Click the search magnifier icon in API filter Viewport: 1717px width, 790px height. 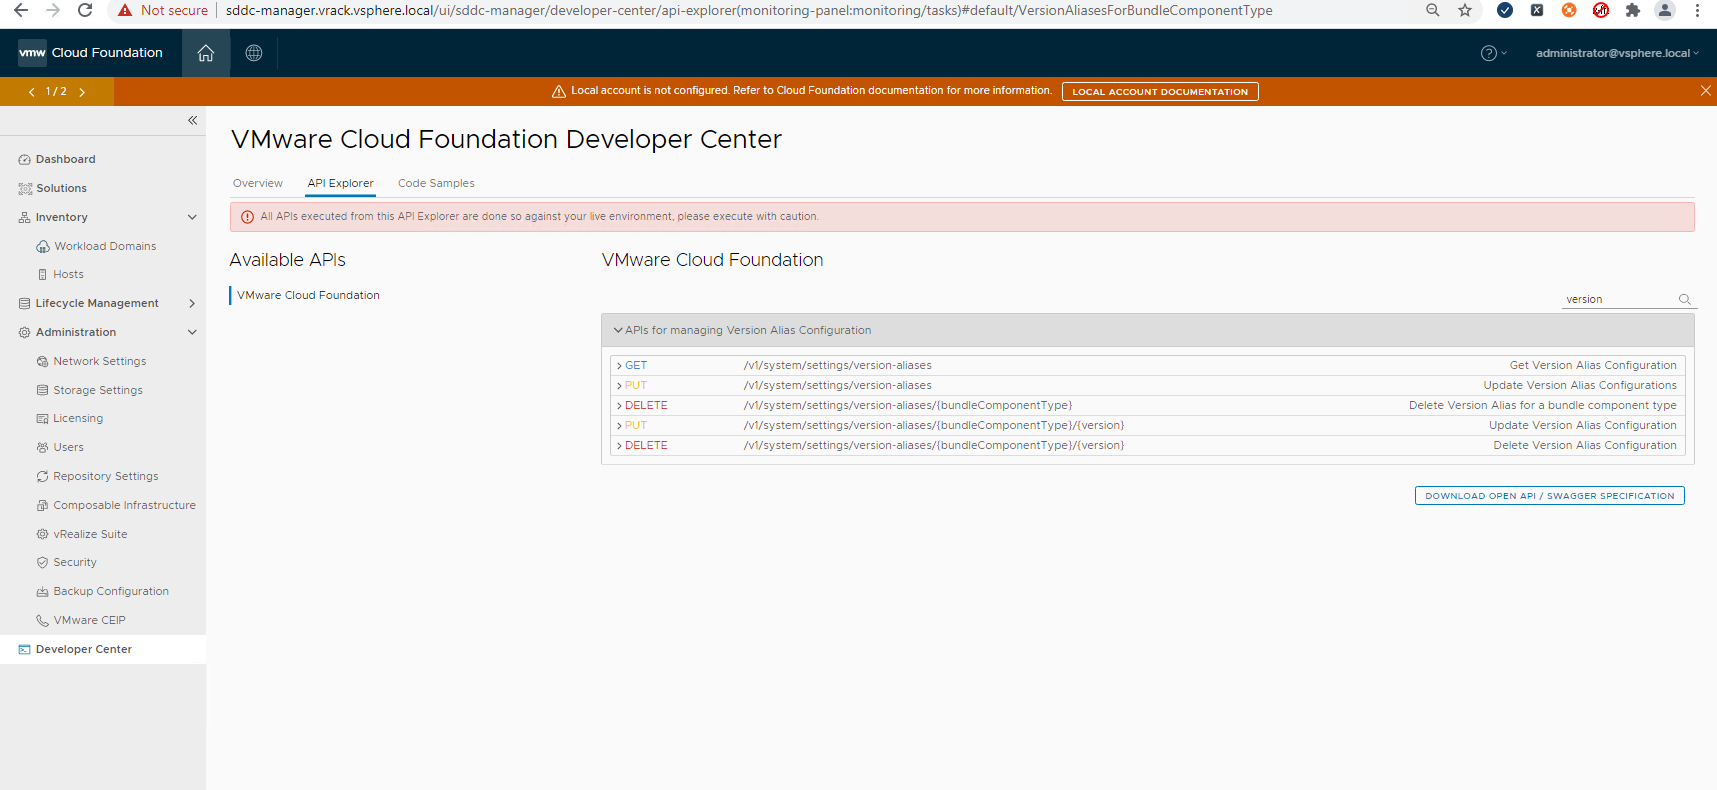tap(1685, 299)
